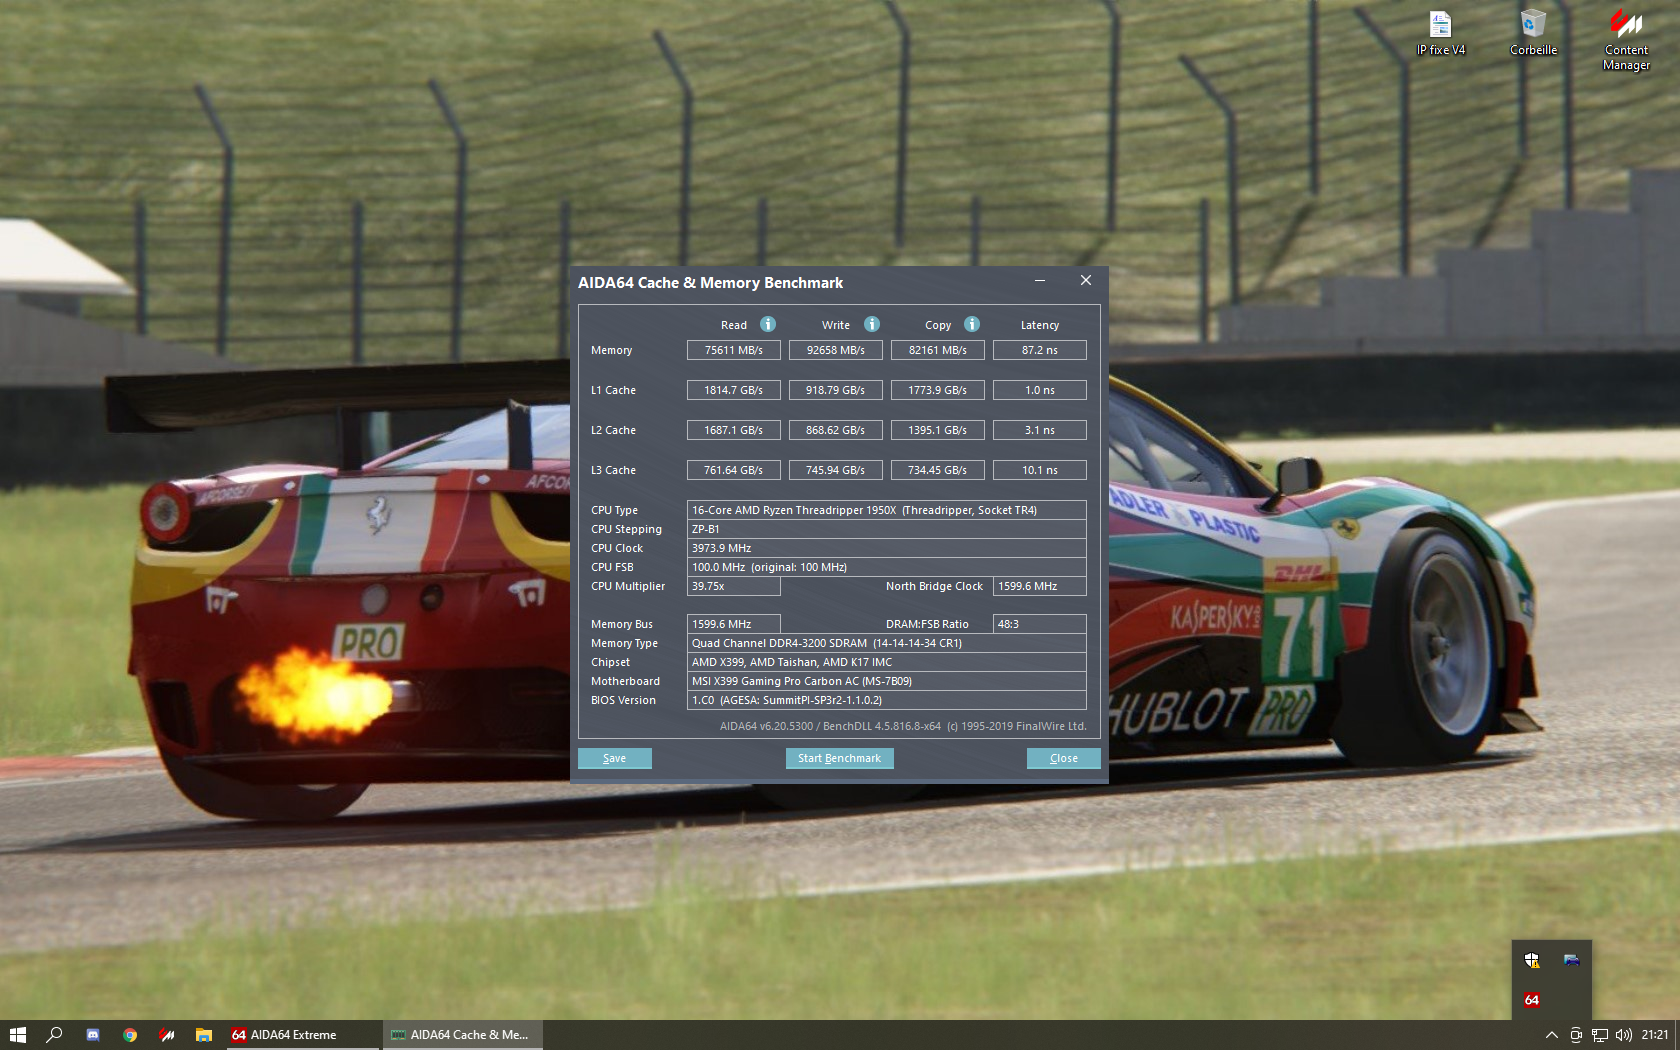Open the volume speaker tray icon
This screenshot has width=1680, height=1050.
[x=1623, y=1035]
